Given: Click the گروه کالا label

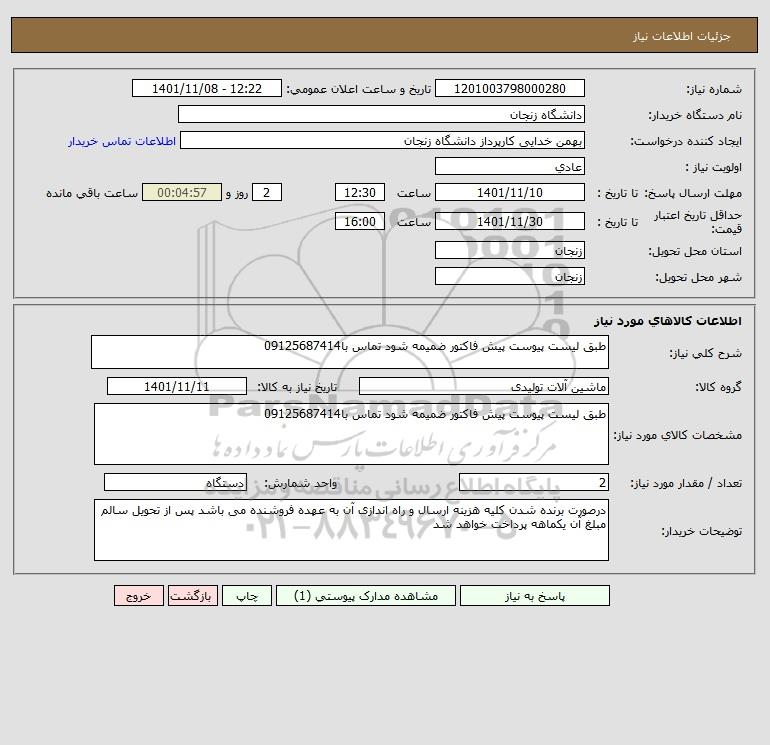Looking at the screenshot, I should click(718, 387).
